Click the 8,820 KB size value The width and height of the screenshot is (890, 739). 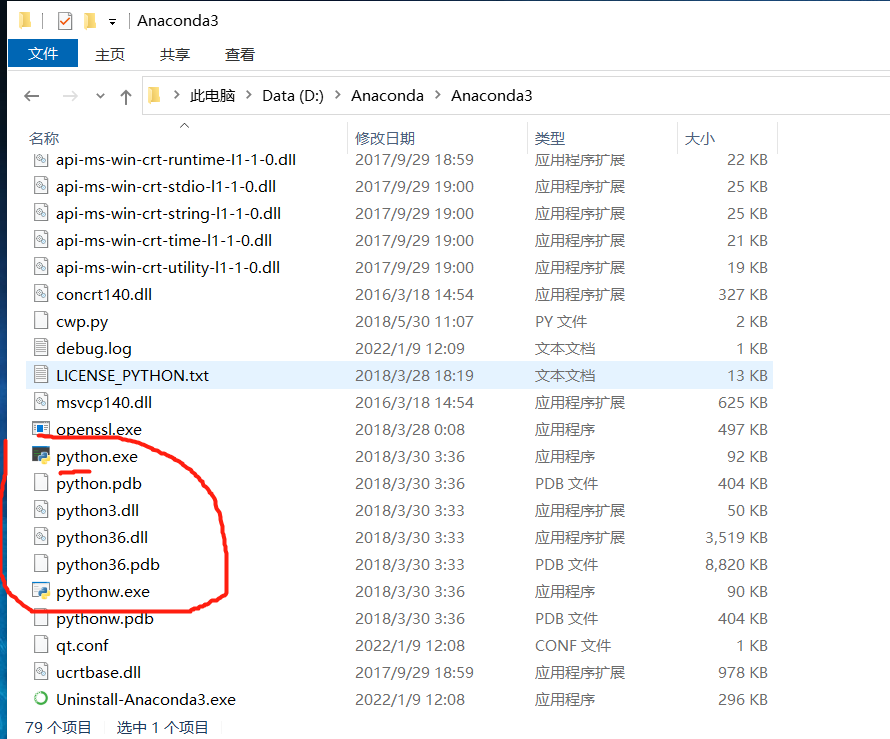pyautogui.click(x=736, y=564)
